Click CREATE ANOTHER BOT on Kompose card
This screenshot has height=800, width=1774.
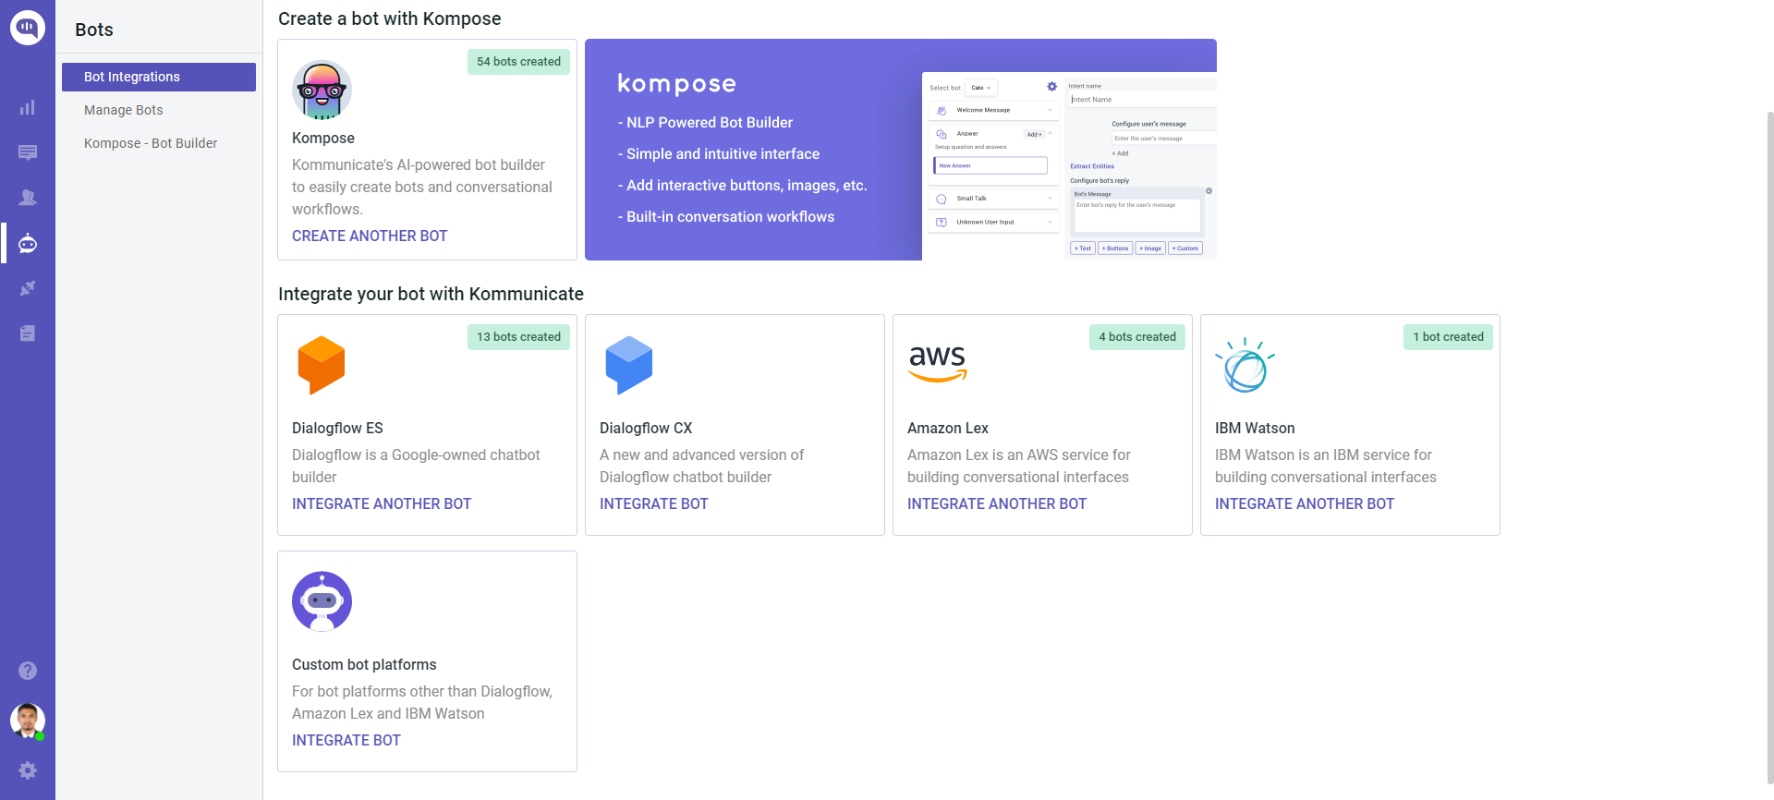370,236
